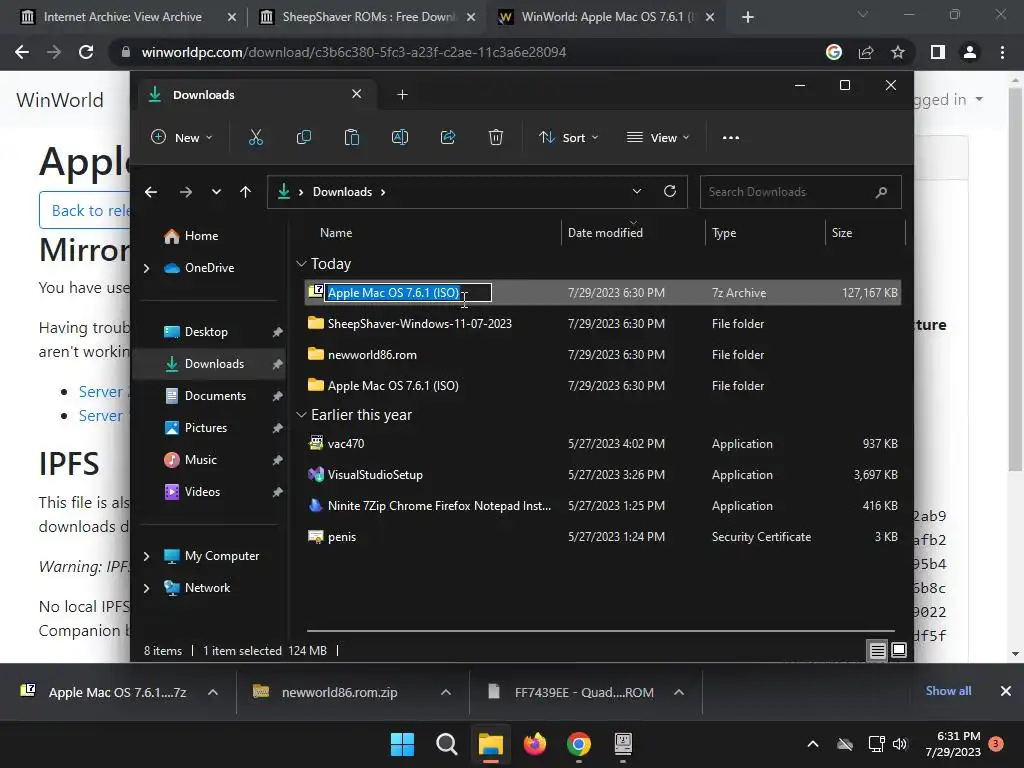Viewport: 1024px width, 768px height.
Task: Reload the Chrome page
Action: click(86, 52)
